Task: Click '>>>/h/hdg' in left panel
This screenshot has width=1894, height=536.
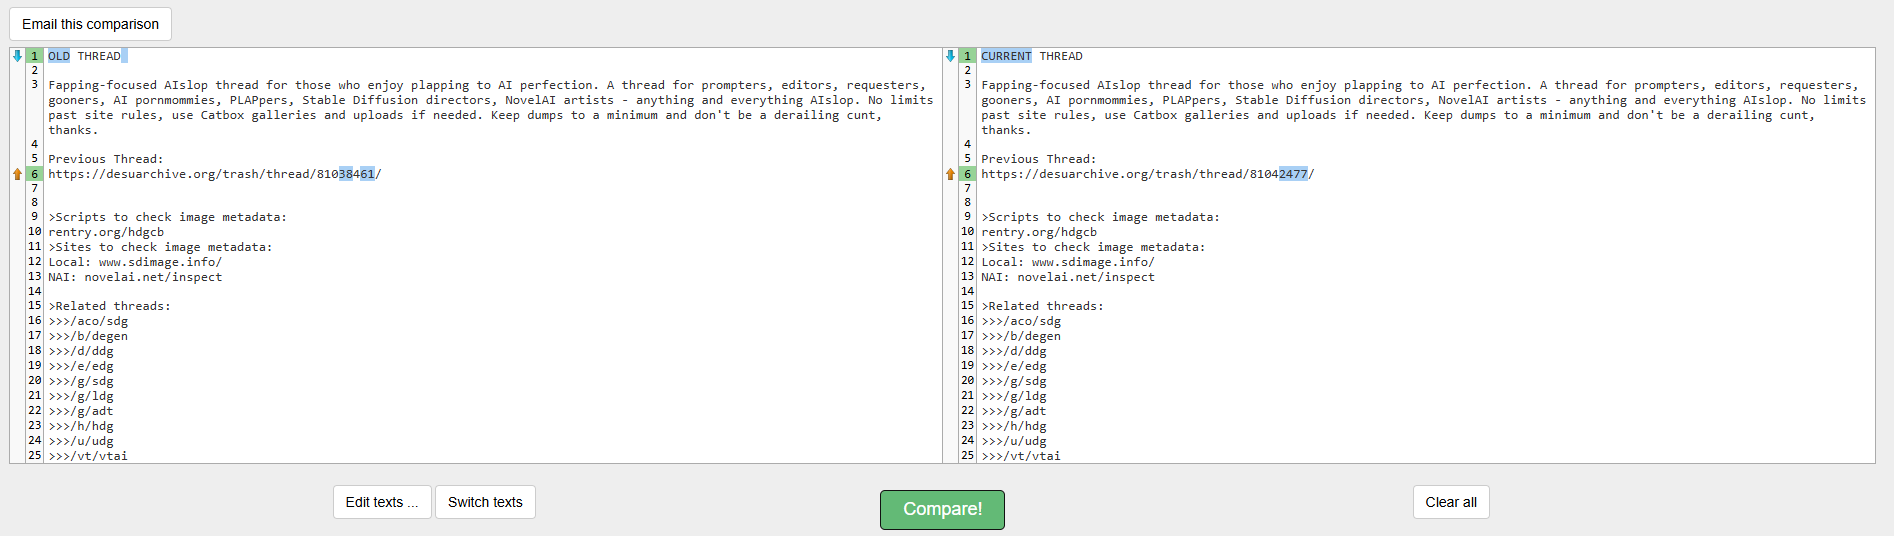Action: (81, 426)
